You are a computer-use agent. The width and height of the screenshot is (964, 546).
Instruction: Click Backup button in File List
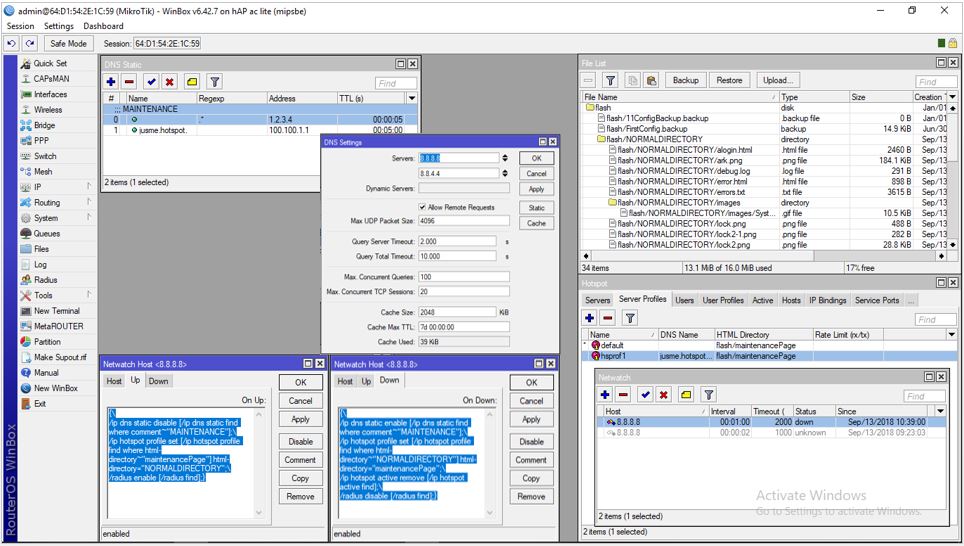[x=685, y=81]
